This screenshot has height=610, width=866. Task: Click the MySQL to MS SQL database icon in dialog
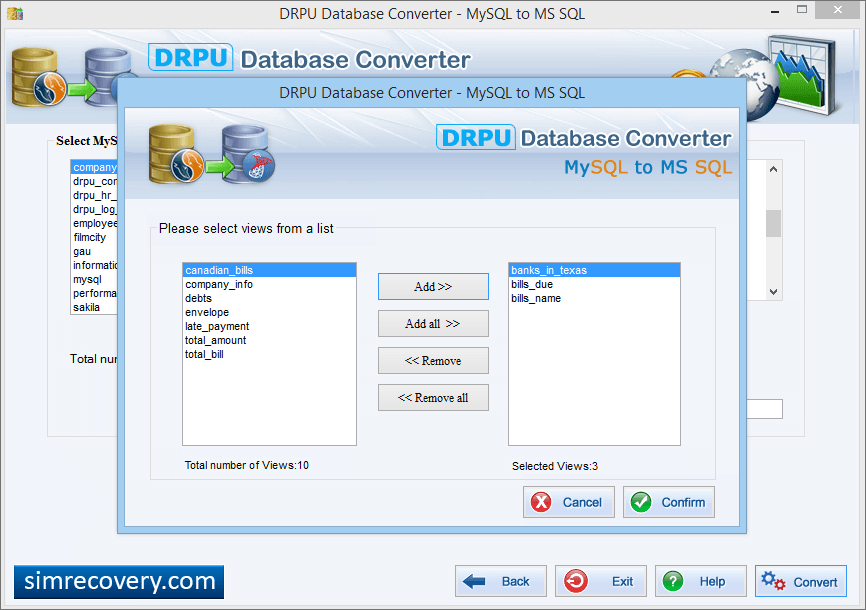(212, 154)
